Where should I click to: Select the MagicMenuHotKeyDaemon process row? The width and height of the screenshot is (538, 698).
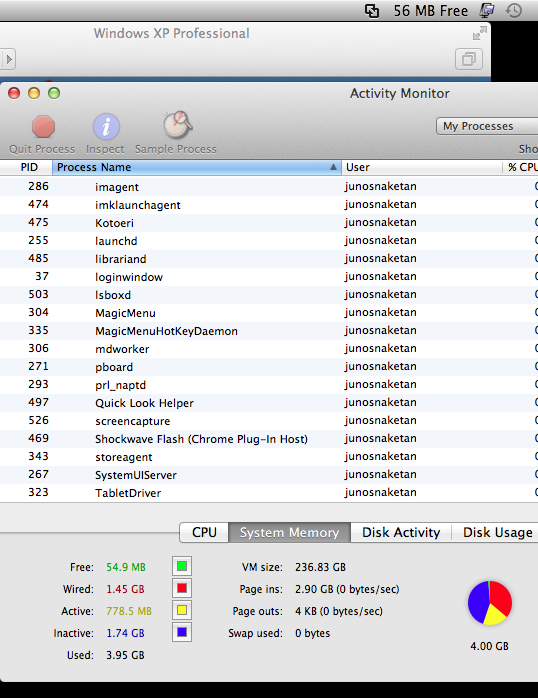tap(269, 331)
